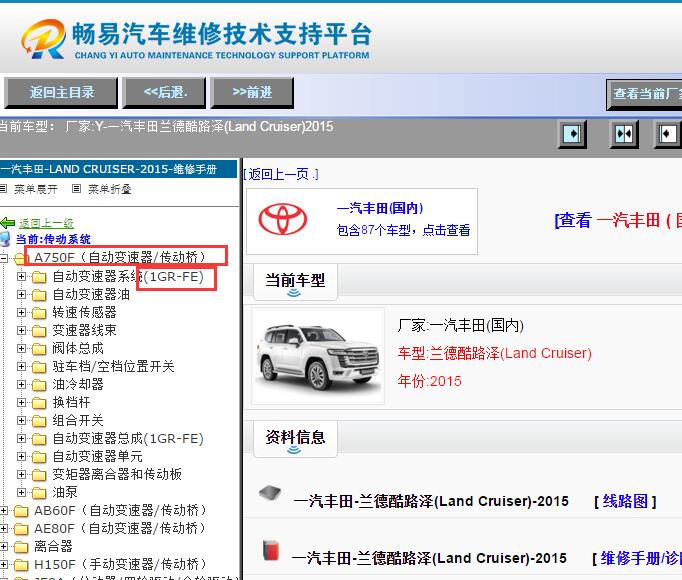
Task: Click the folder icon for 阀体总成
Action: click(x=39, y=349)
